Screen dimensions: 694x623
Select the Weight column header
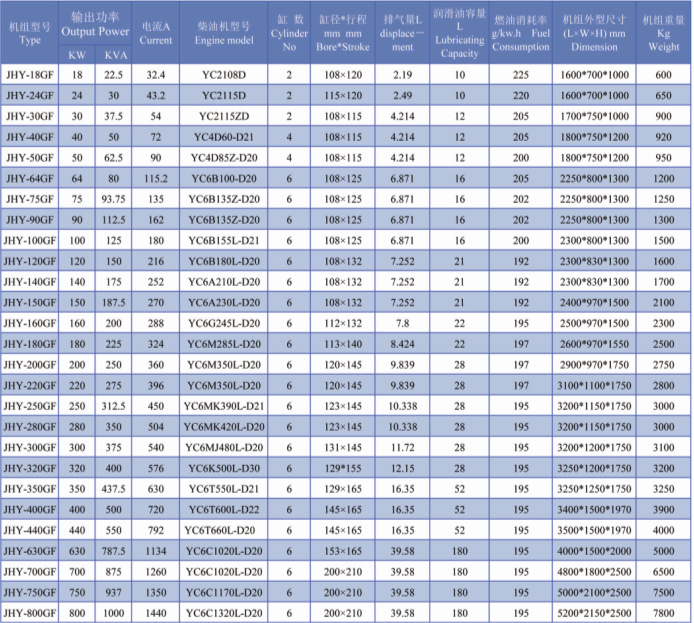(x=663, y=33)
